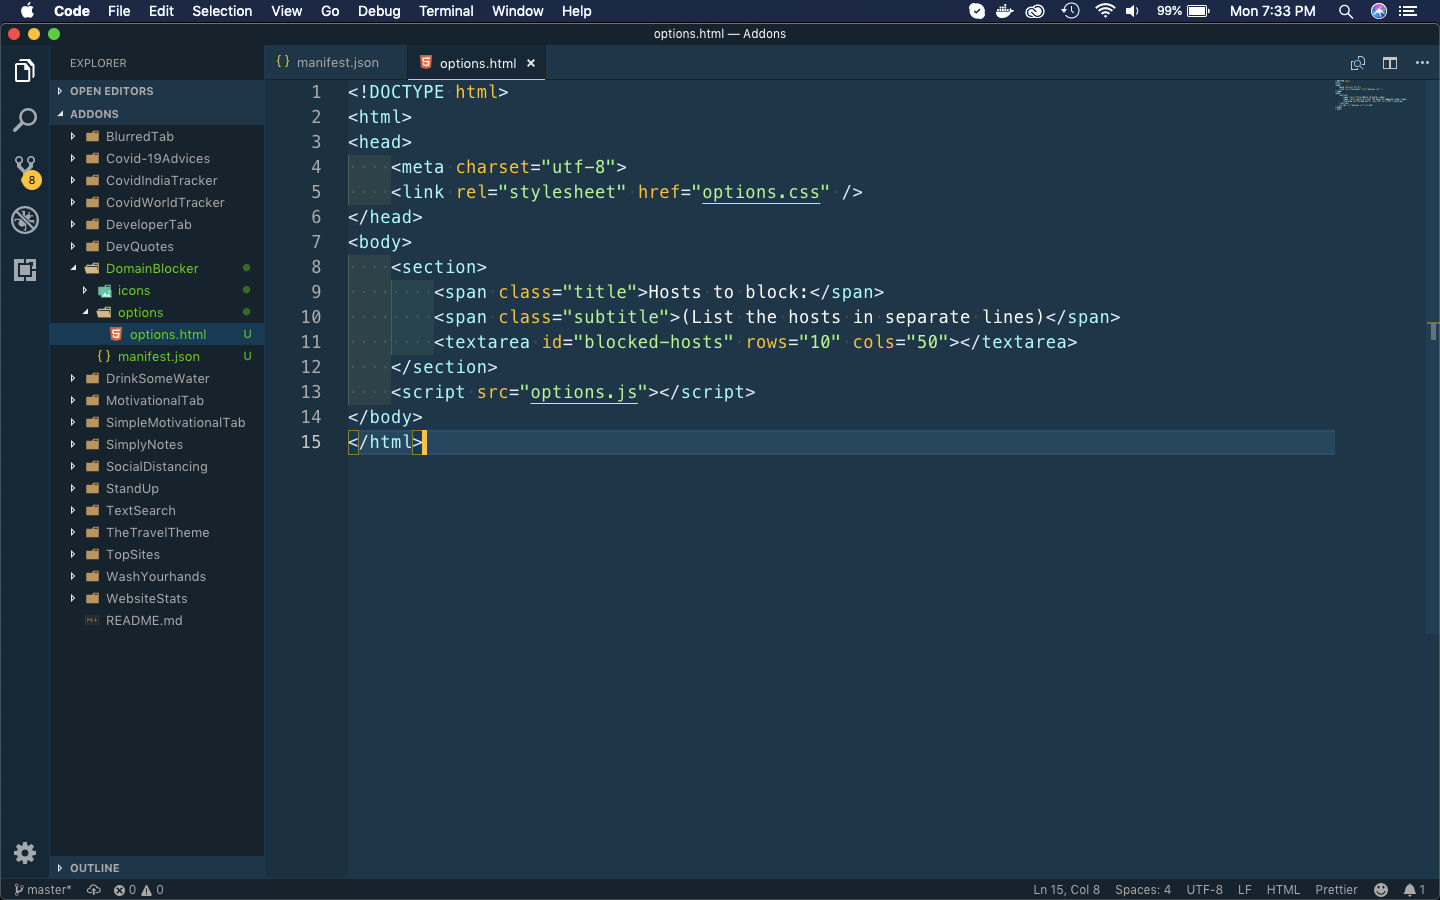This screenshot has height=900, width=1440.
Task: Open the More Actions ellipsis menu
Action: 1422,63
